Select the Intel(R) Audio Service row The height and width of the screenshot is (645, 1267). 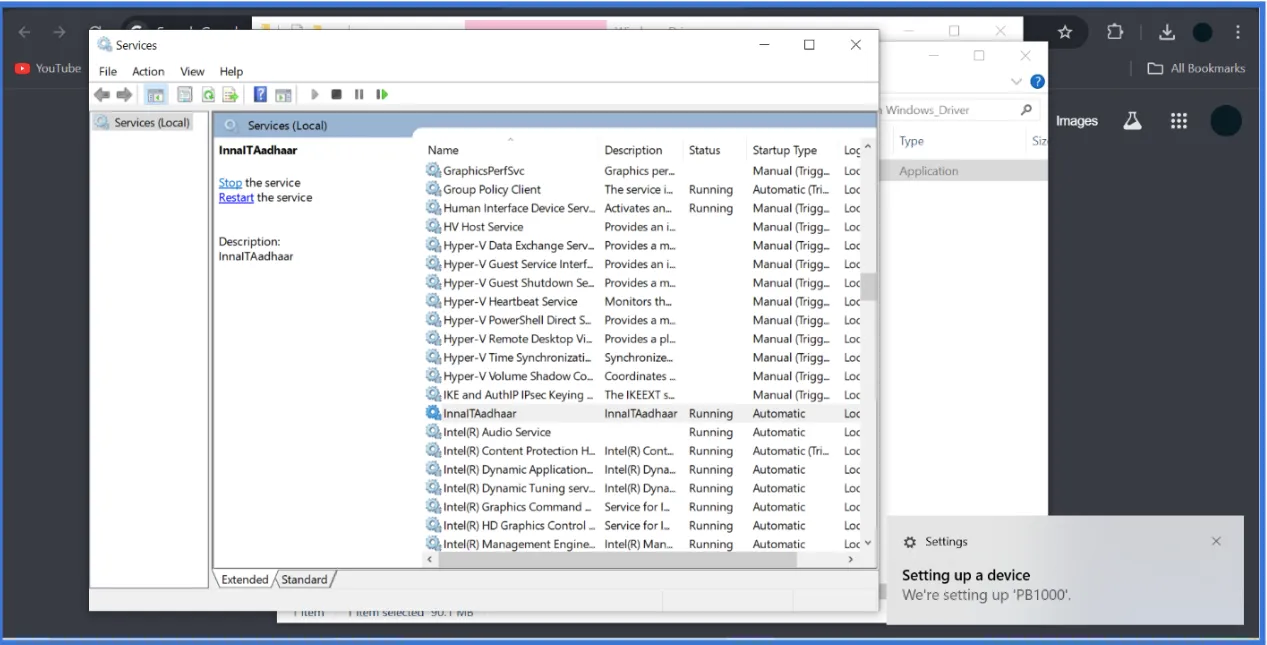point(642,432)
